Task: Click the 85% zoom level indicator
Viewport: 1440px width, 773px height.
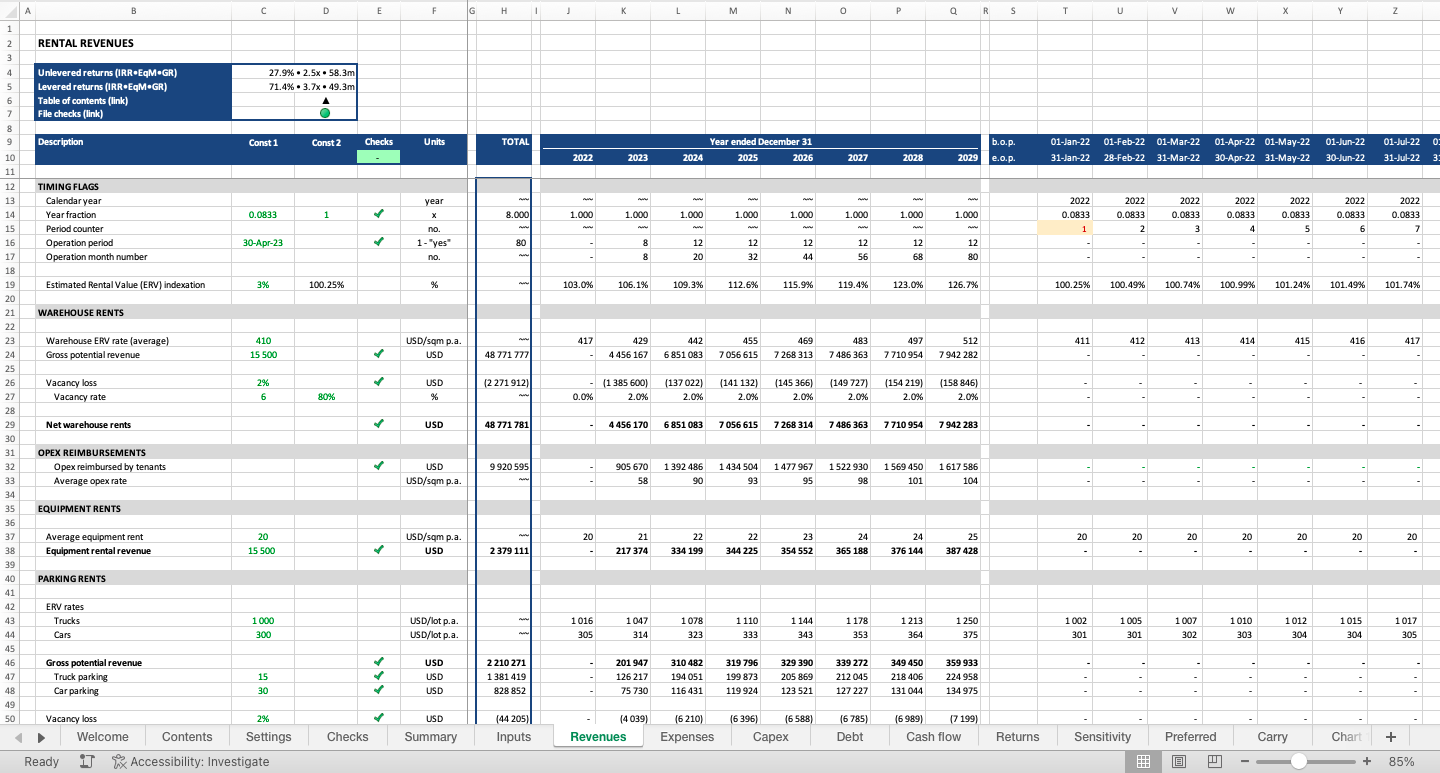Action: coord(1402,761)
